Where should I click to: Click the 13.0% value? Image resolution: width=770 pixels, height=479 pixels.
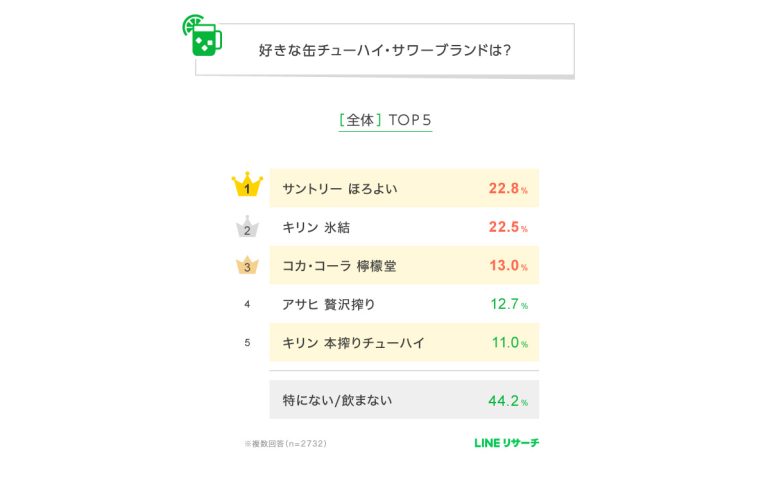click(508, 266)
